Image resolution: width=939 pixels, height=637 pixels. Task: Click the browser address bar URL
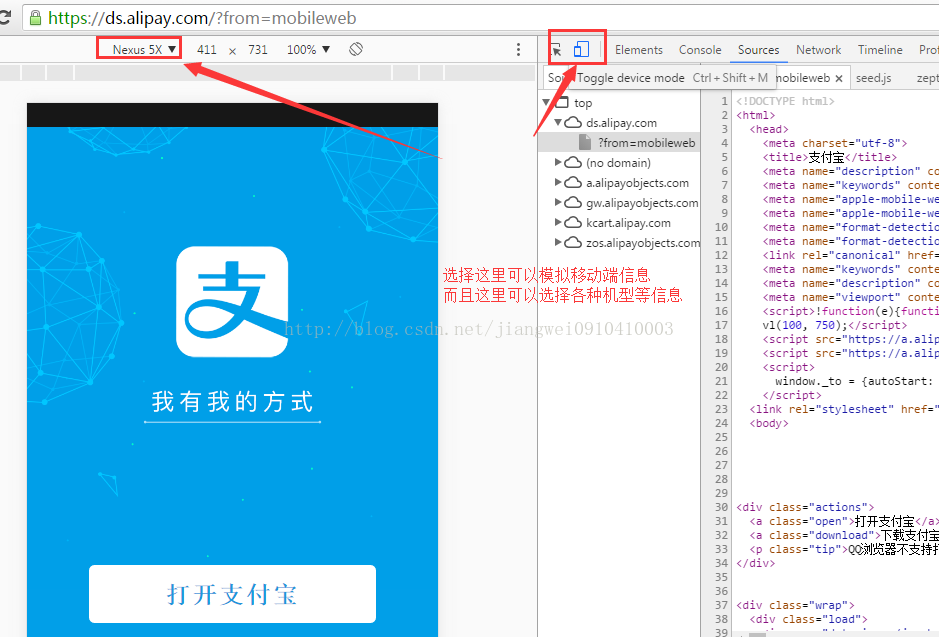click(x=202, y=18)
